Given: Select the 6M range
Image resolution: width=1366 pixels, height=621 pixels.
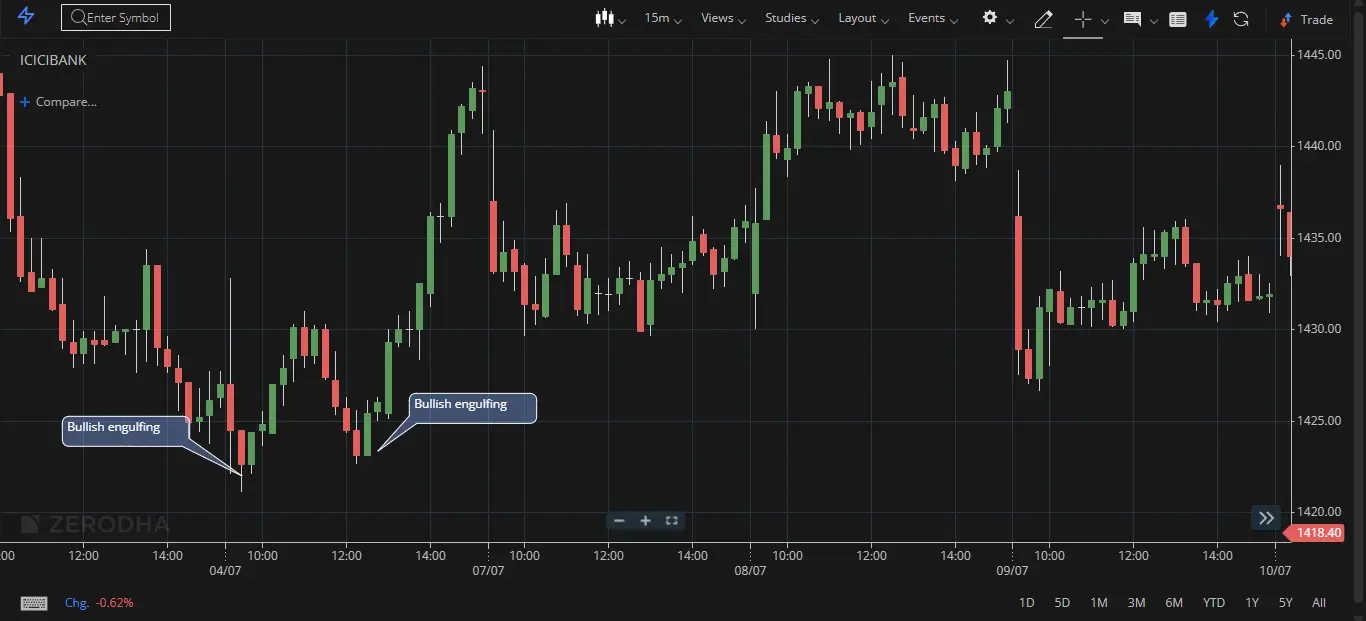Looking at the screenshot, I should pos(1174,603).
